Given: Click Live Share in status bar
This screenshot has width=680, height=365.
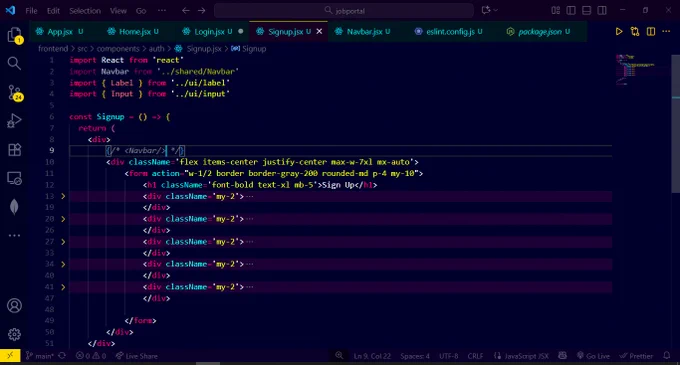Looking at the screenshot, I should click(137, 356).
